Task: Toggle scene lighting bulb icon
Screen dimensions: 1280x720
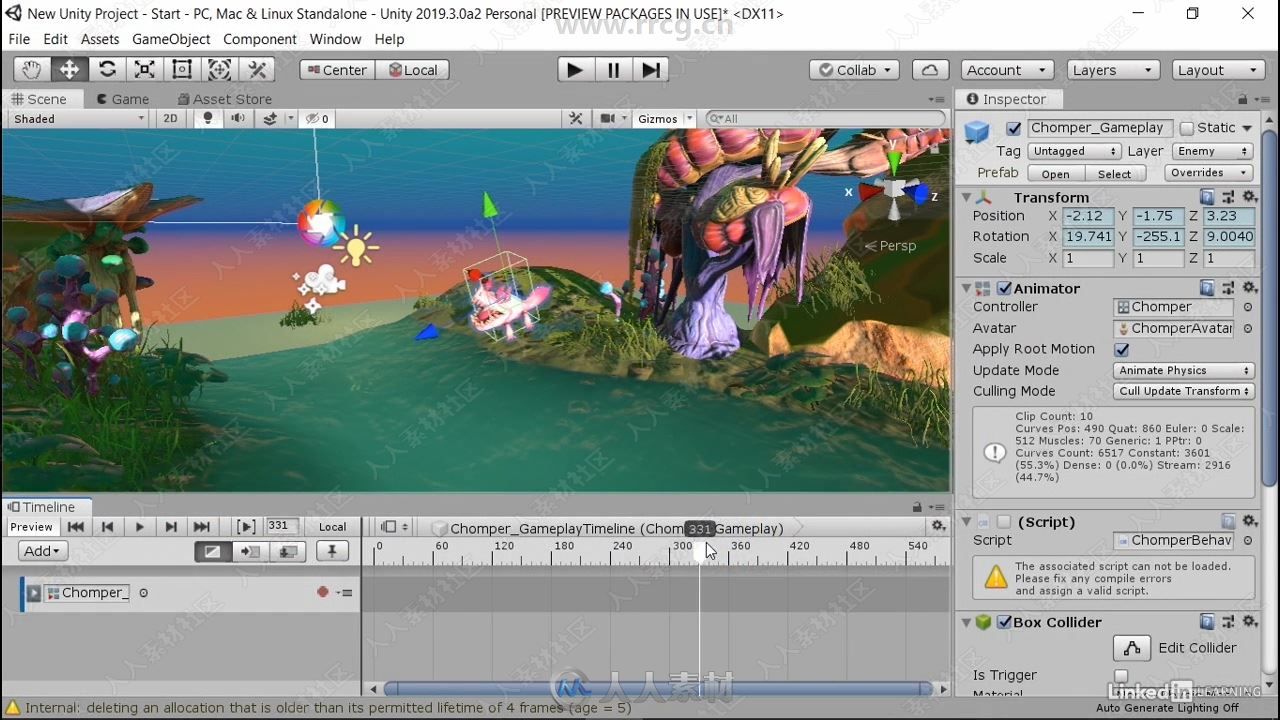Action: tap(208, 118)
